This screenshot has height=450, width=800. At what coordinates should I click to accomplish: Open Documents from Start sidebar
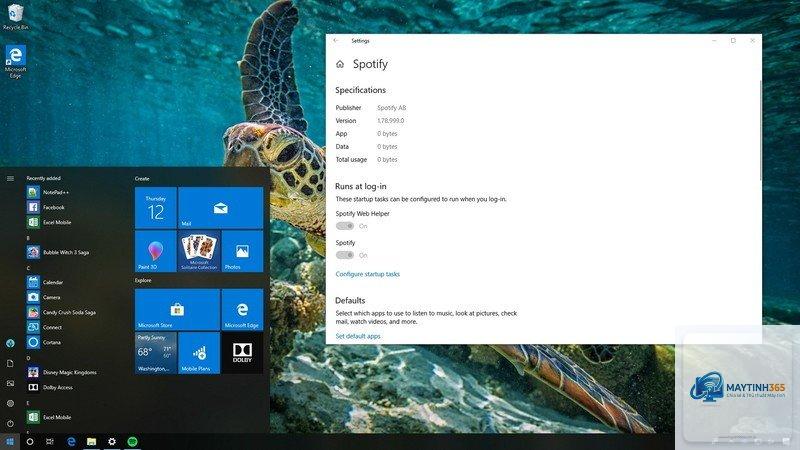[x=10, y=363]
